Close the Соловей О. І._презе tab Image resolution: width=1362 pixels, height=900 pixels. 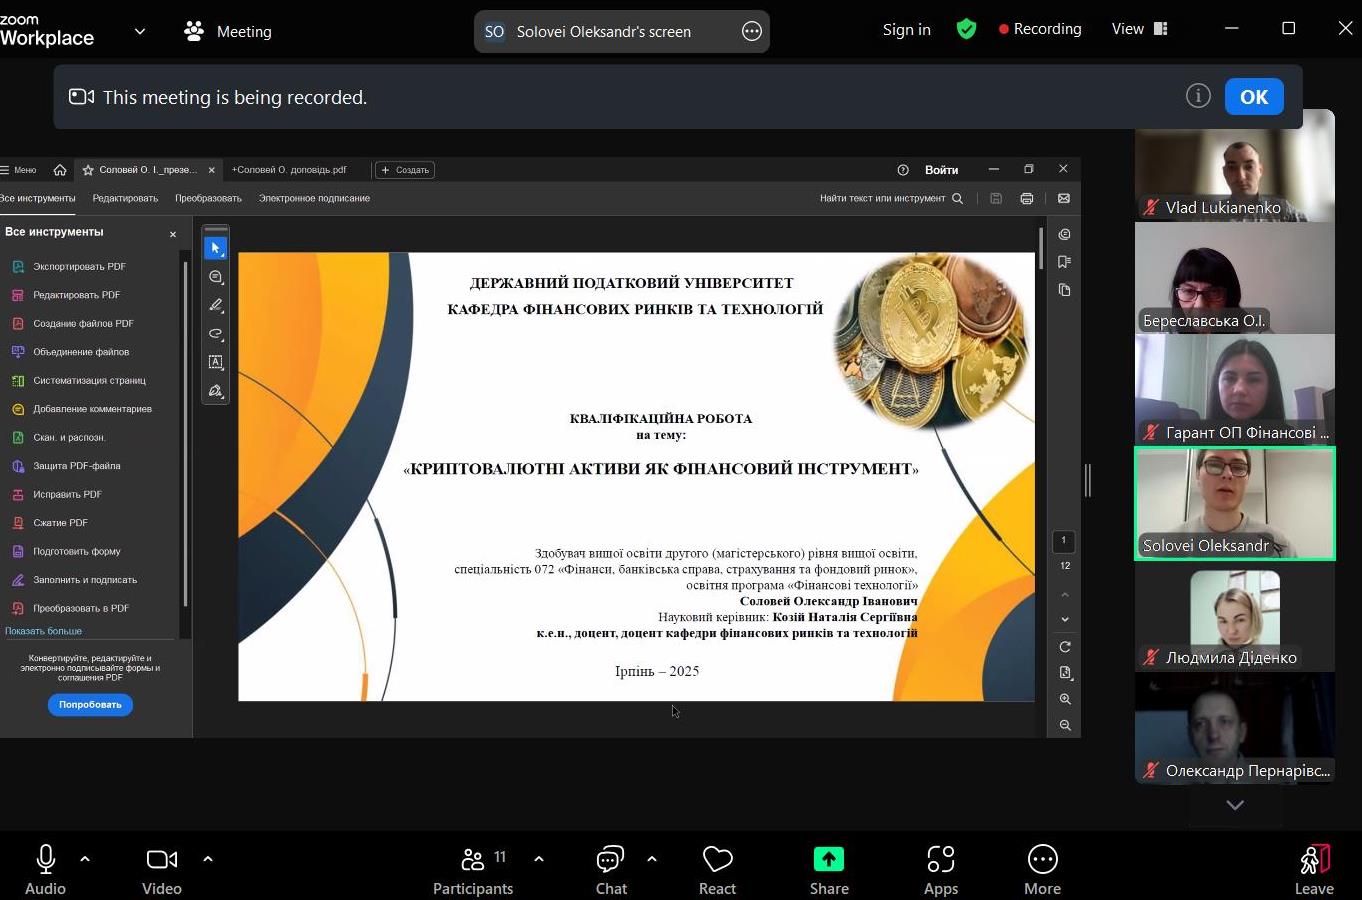tap(212, 170)
